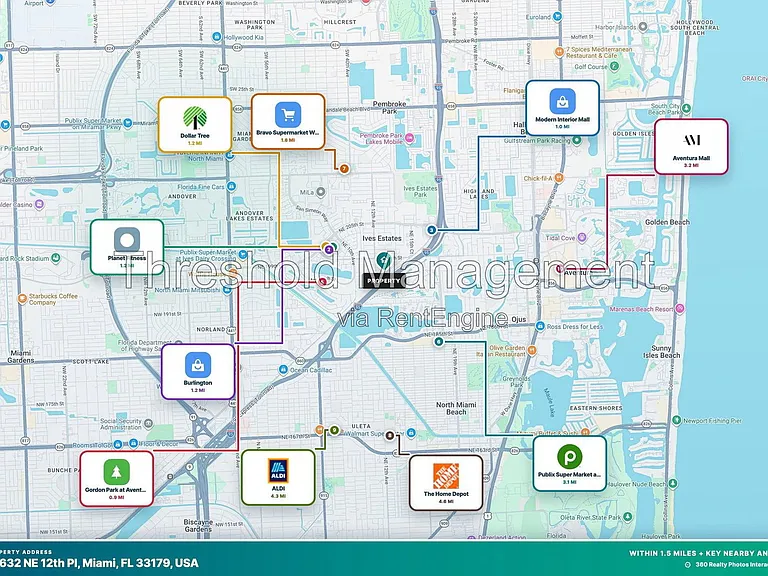This screenshot has width=768, height=576.
Task: Select the Olive Garden restaurant pin
Action: 532,351
